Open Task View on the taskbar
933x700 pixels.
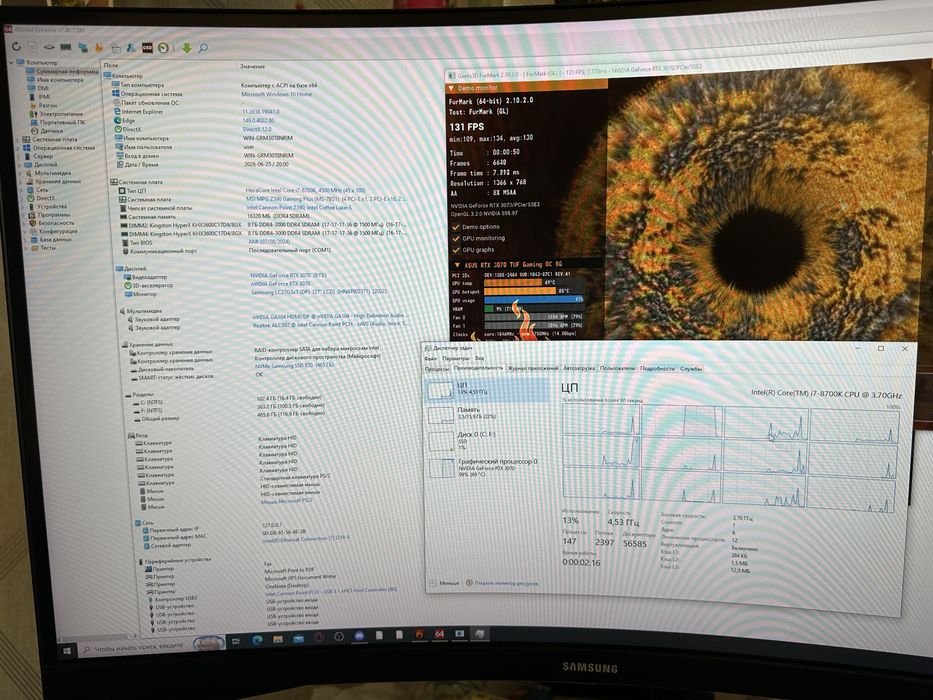coord(236,641)
